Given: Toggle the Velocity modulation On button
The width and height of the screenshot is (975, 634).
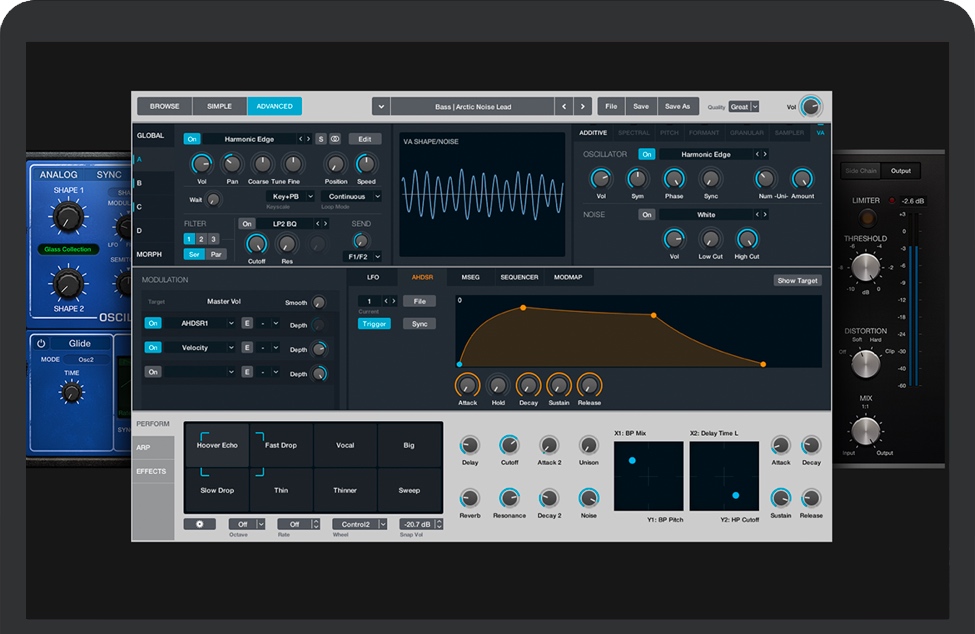Looking at the screenshot, I should point(152,348).
